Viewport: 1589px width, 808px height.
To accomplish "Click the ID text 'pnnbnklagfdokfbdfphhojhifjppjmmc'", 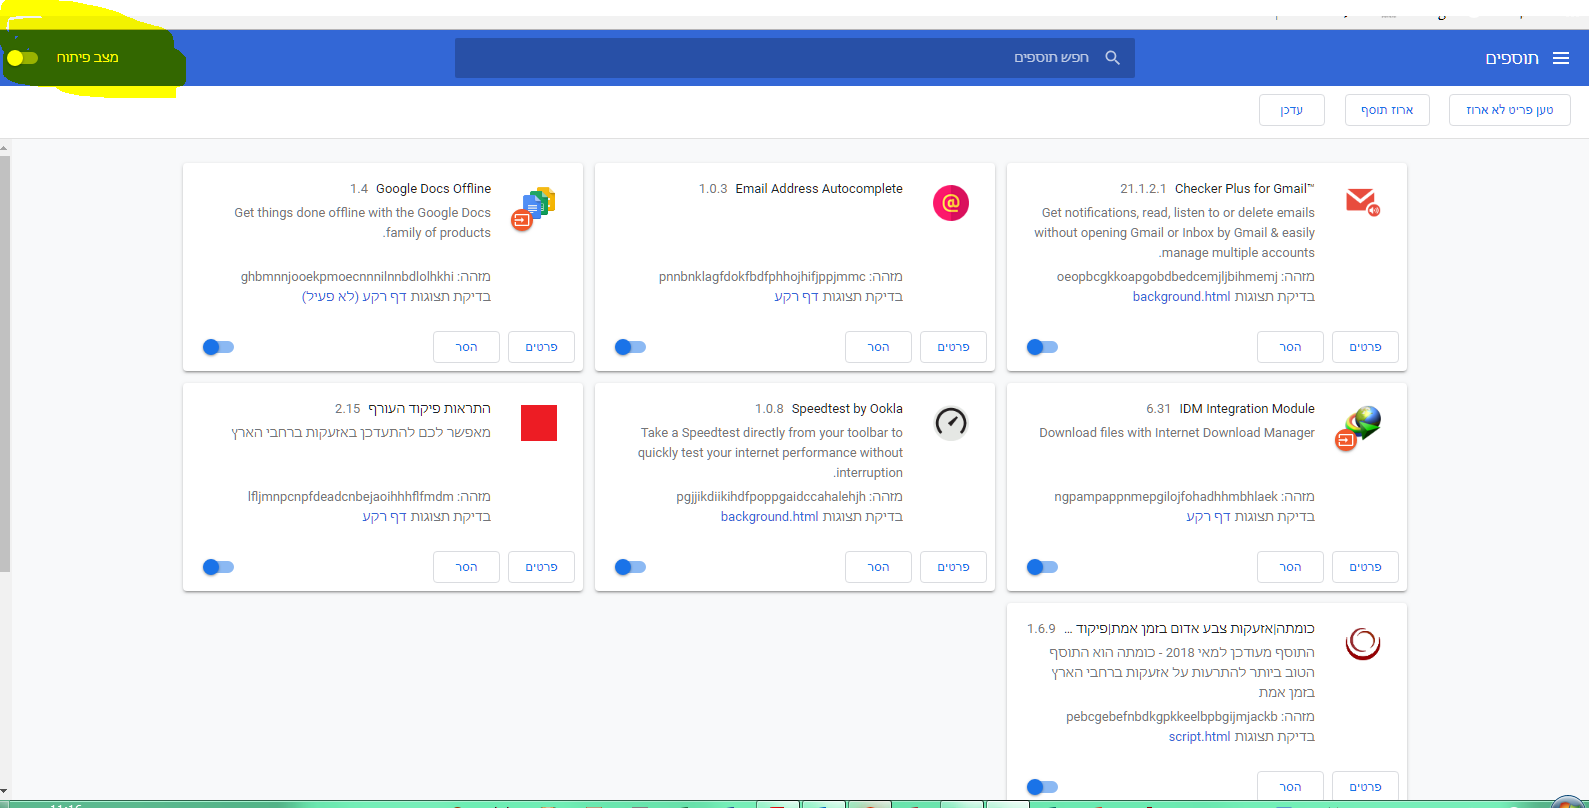I will pos(762,277).
